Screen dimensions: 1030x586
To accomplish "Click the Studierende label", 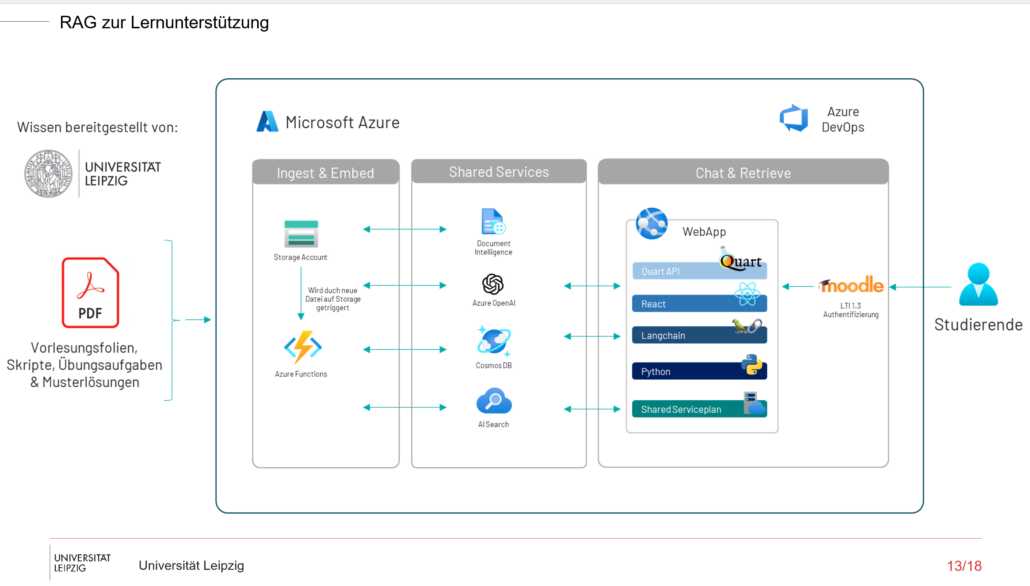I will coord(978,324).
